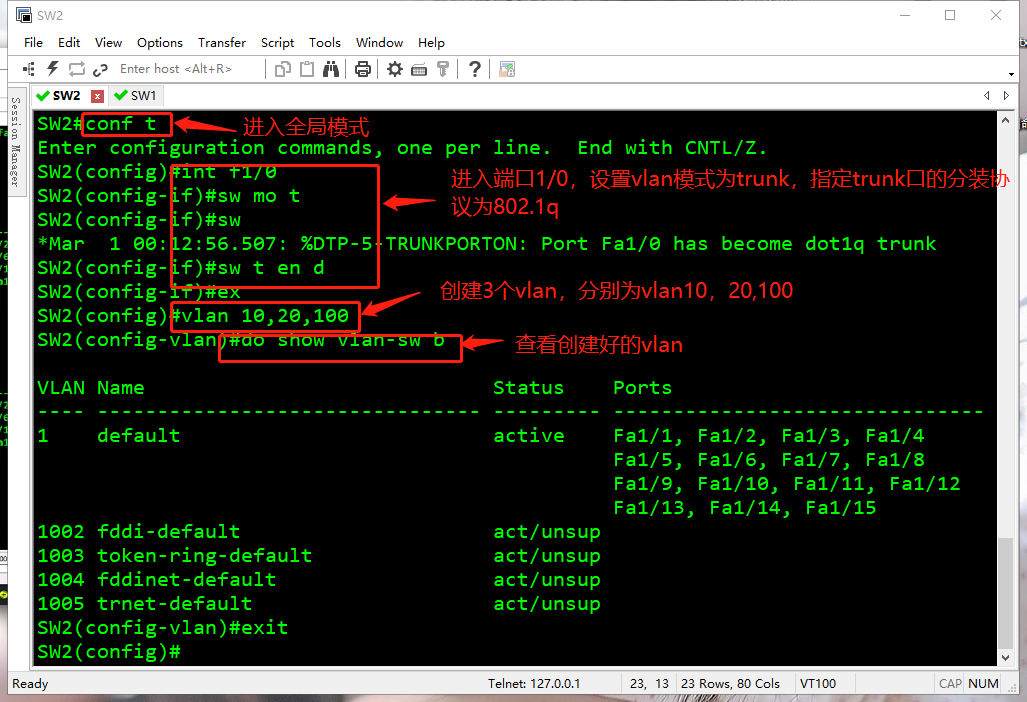Open the Script menu
This screenshot has width=1027, height=702.
(x=278, y=43)
